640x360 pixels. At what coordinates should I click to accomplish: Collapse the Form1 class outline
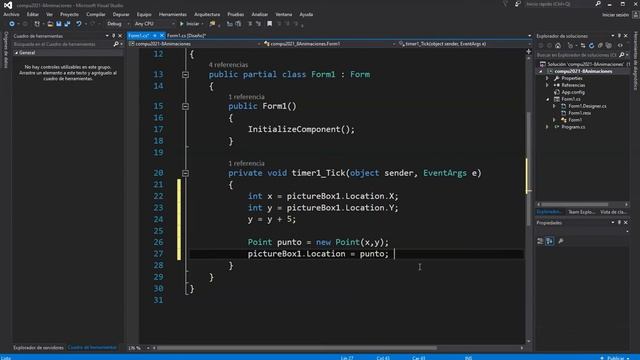(x=185, y=75)
